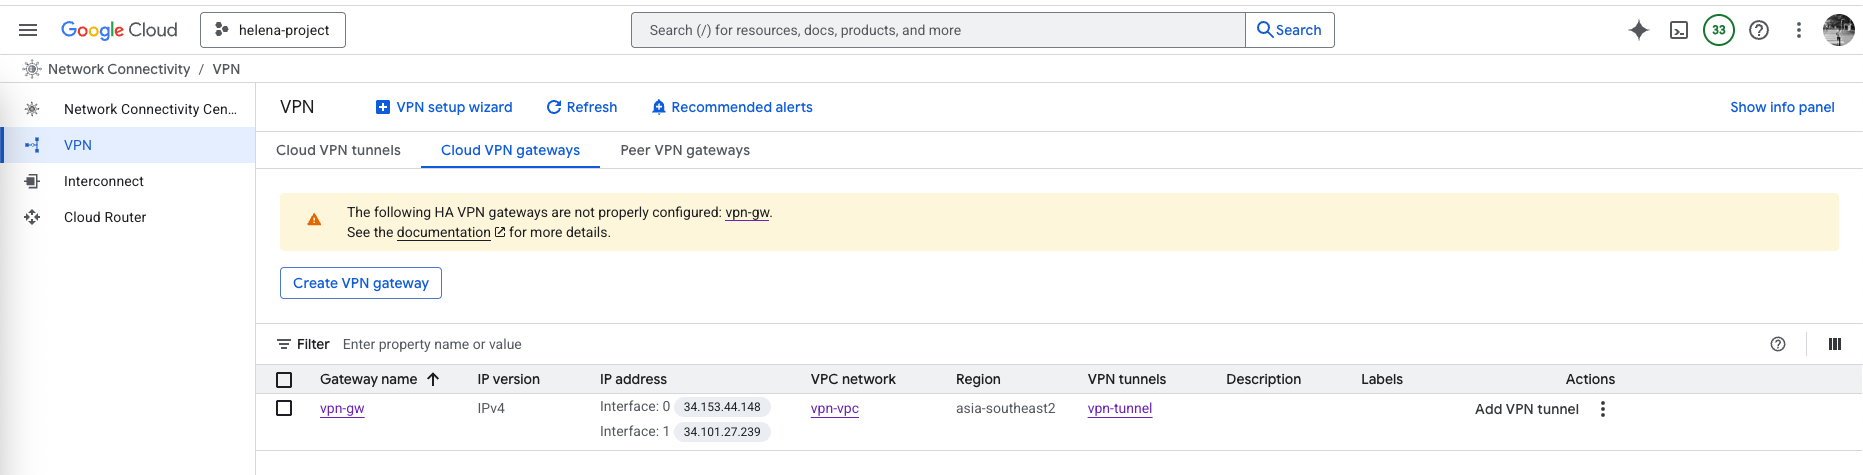
Task: Open the main navigation hamburger menu
Action: [28, 30]
